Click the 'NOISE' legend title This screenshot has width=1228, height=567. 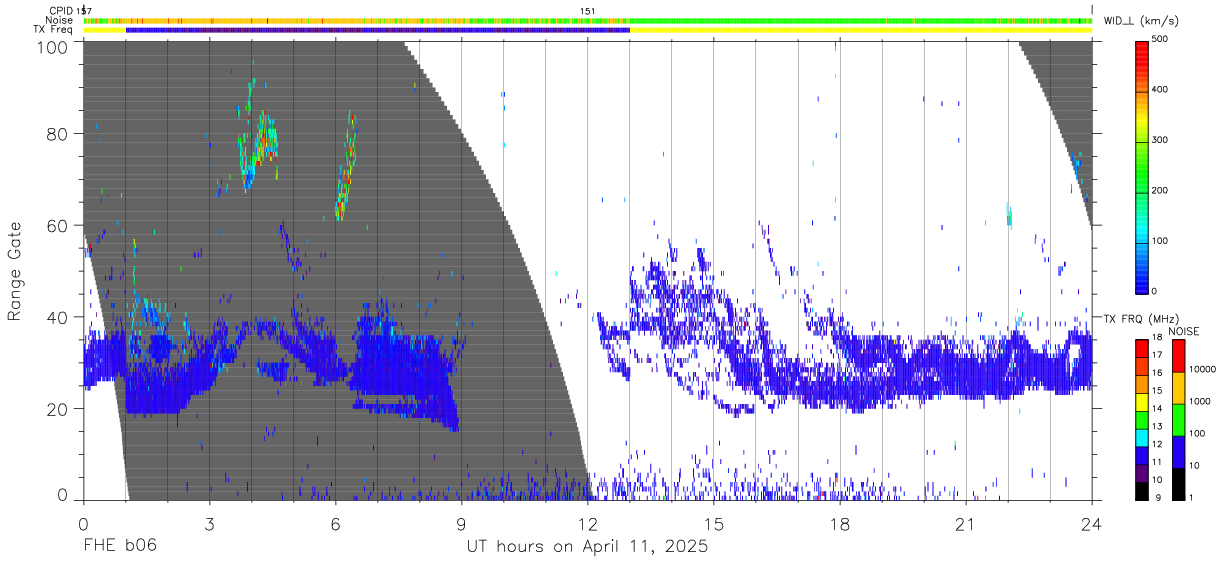coord(1183,331)
